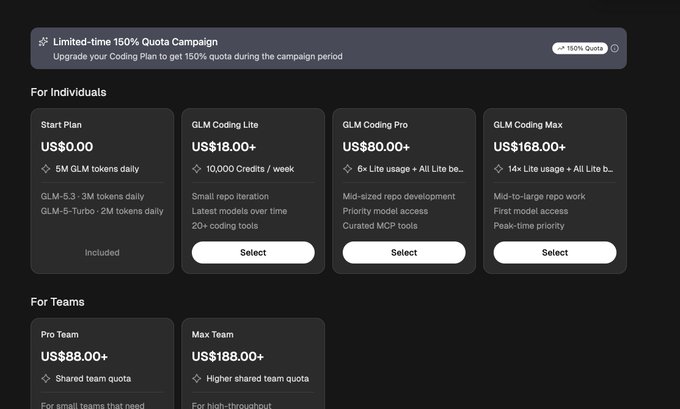Image resolution: width=680 pixels, height=409 pixels.
Task: Click the sparkle icon beside the Quota Campaign title
Action: point(43,42)
